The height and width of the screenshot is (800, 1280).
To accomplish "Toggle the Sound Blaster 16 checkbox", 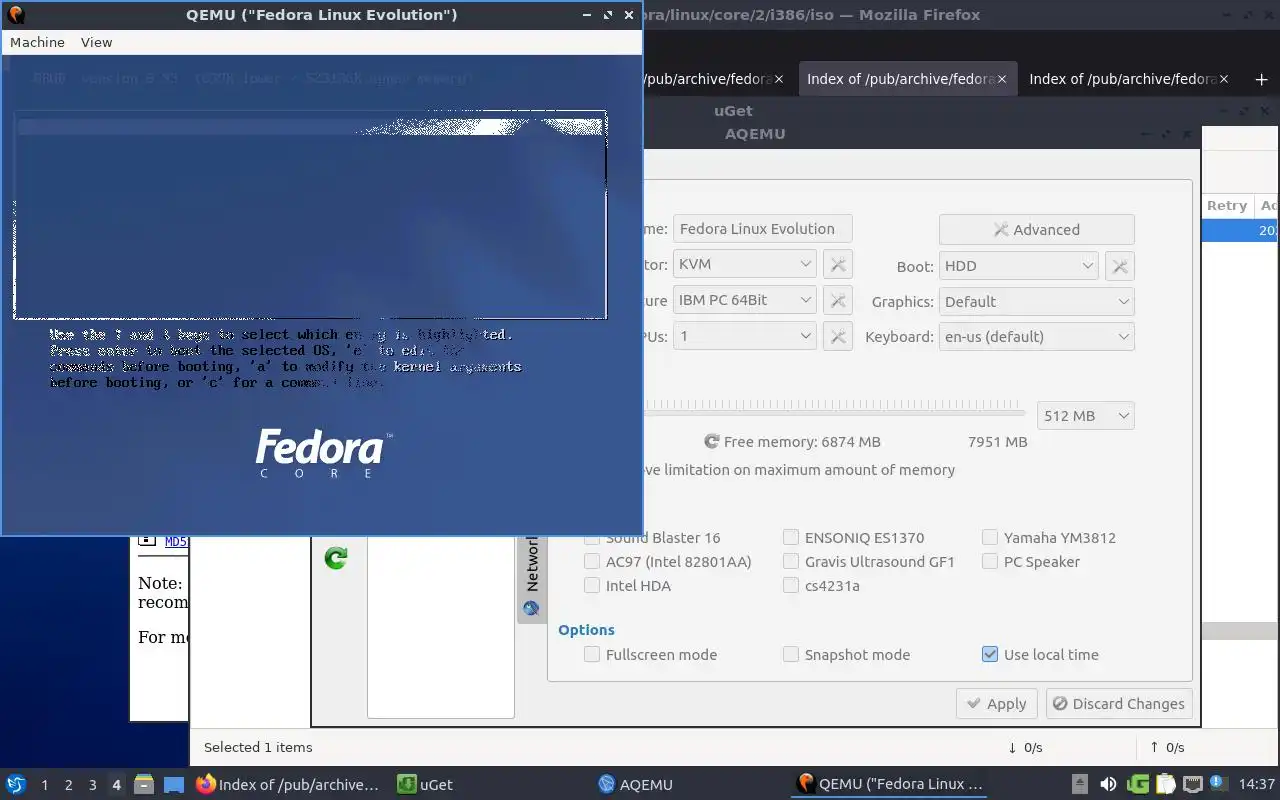I will pos(592,537).
